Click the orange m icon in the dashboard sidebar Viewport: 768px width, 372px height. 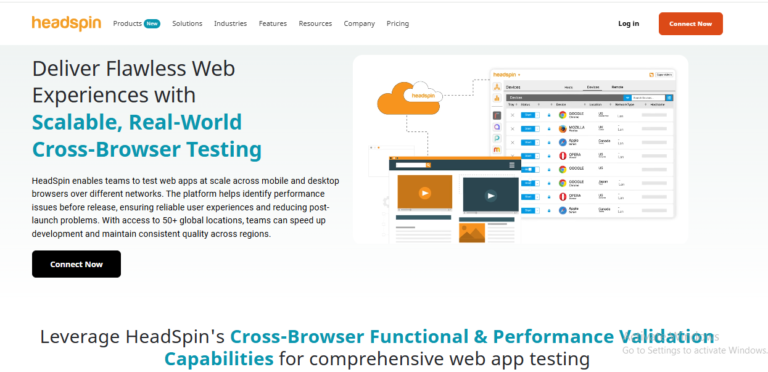coord(497,149)
